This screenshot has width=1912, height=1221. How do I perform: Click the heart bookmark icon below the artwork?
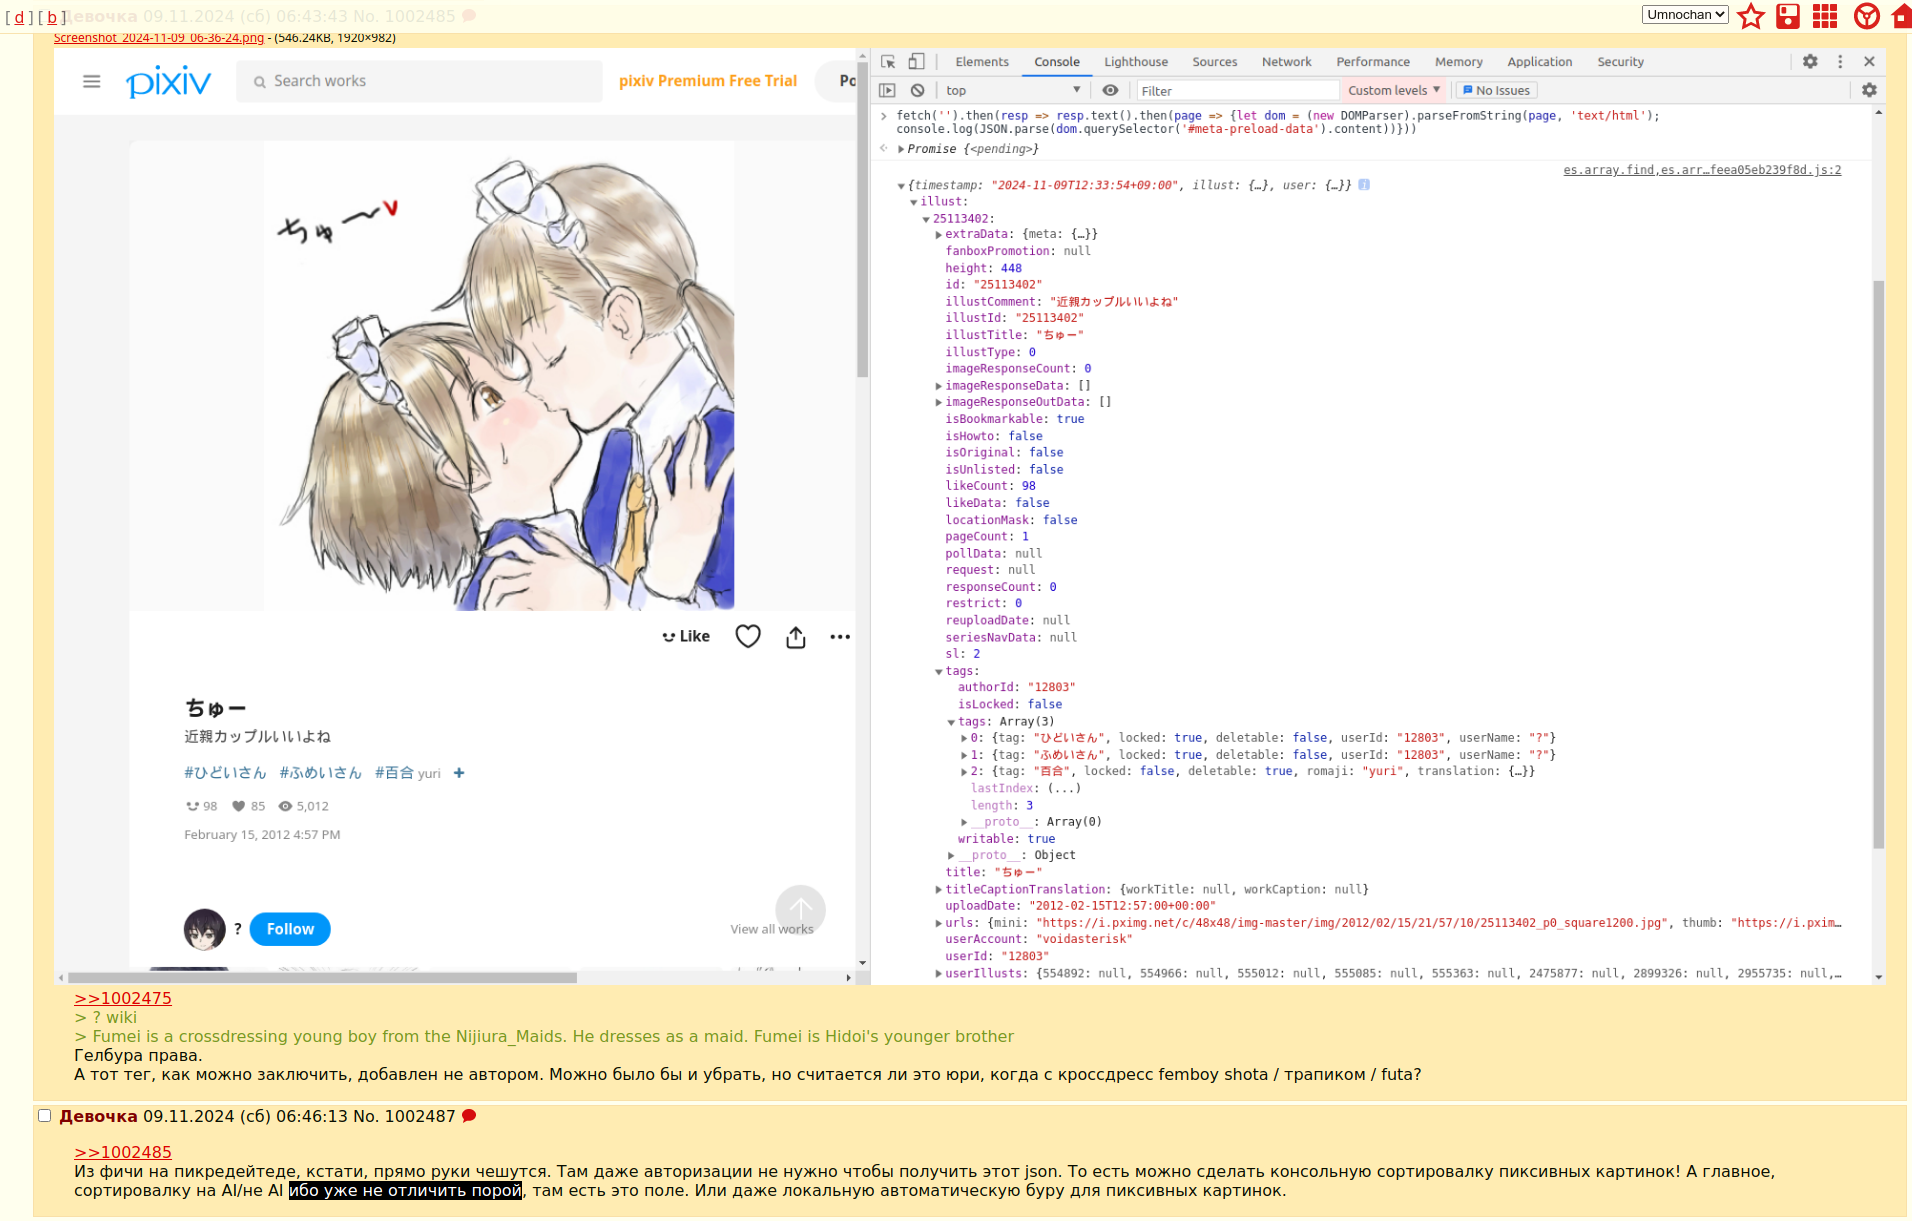(x=747, y=637)
